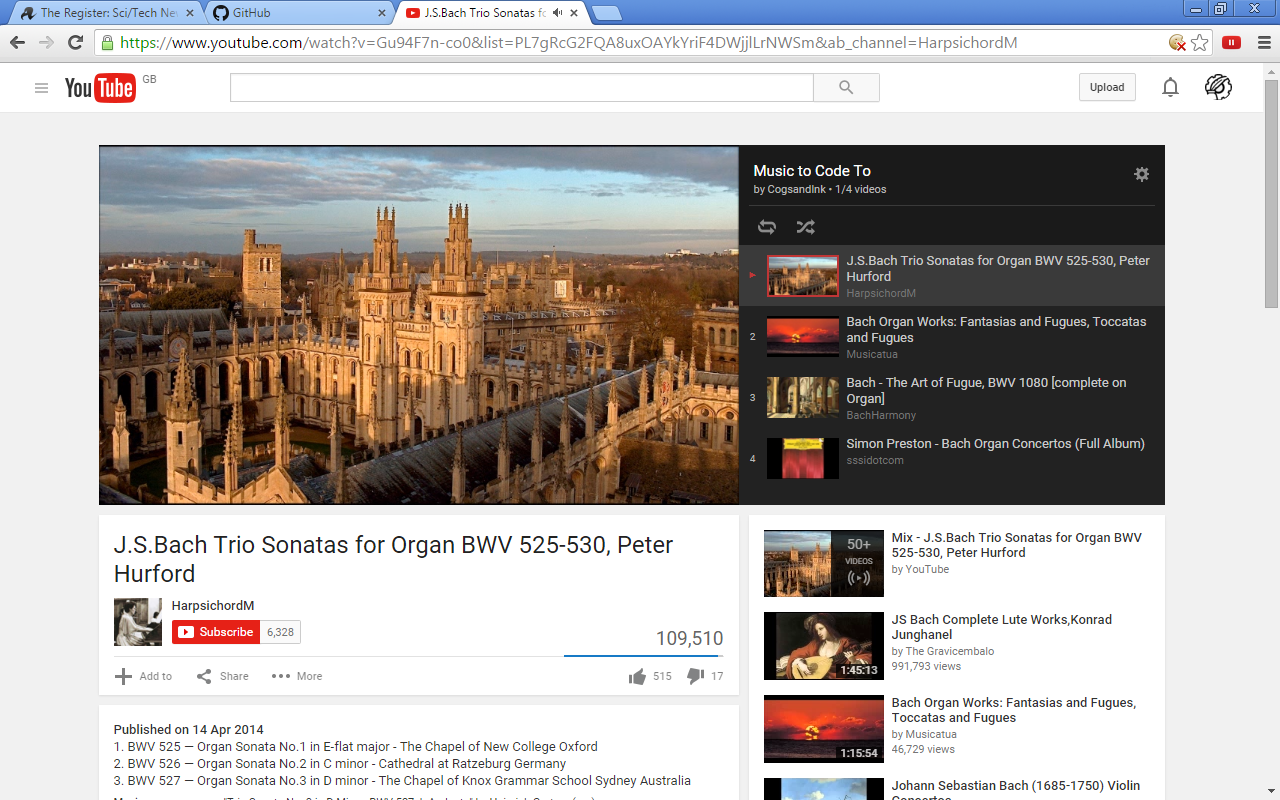This screenshot has width=1280, height=800.
Task: Play The Art of Fugue playlist thumbnail
Action: 803,397
